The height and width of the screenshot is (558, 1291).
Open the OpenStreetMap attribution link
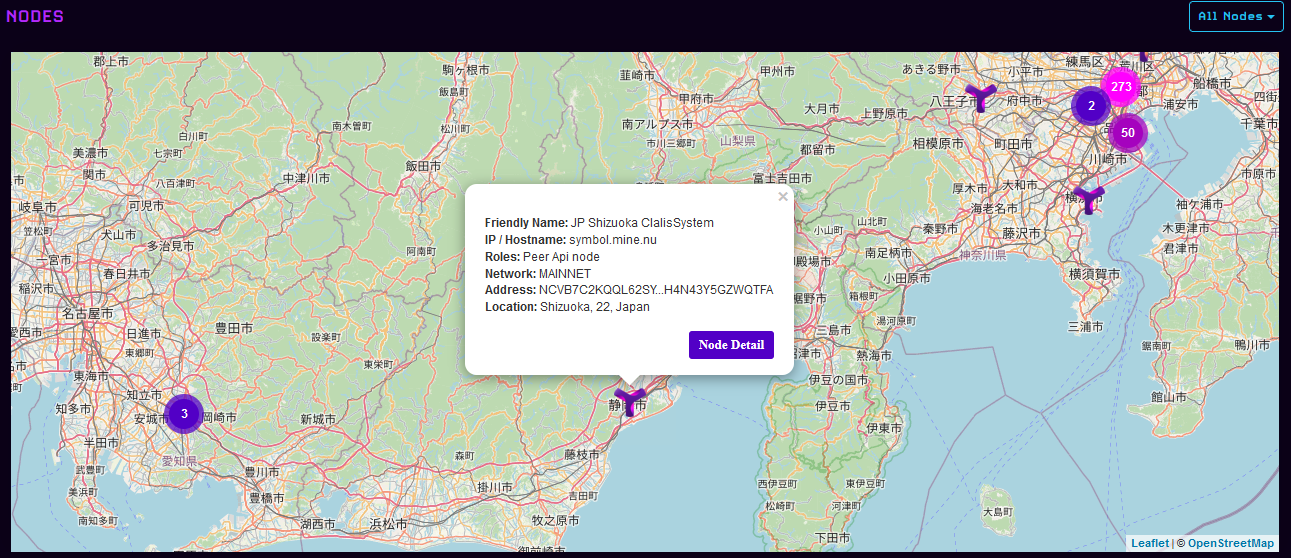1230,543
